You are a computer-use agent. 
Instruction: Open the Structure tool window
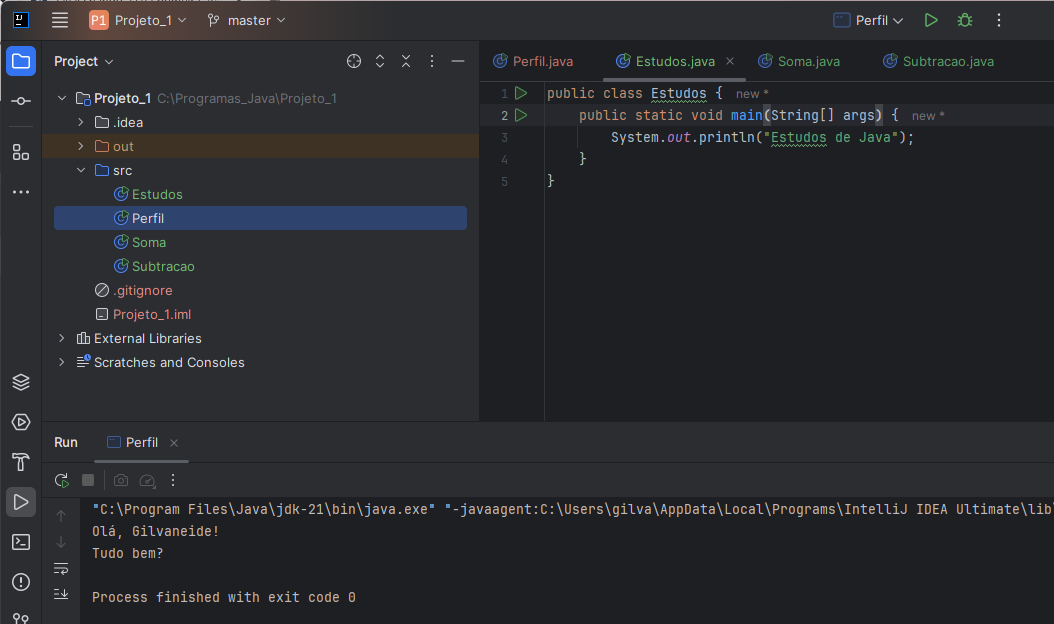coord(21,153)
